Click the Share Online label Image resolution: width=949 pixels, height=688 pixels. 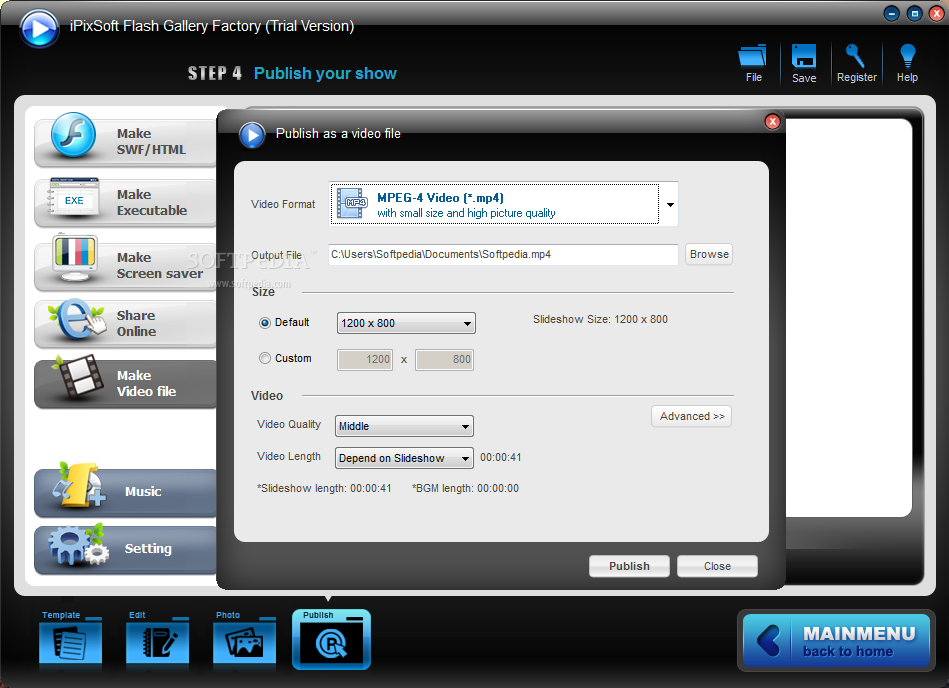click(x=136, y=324)
